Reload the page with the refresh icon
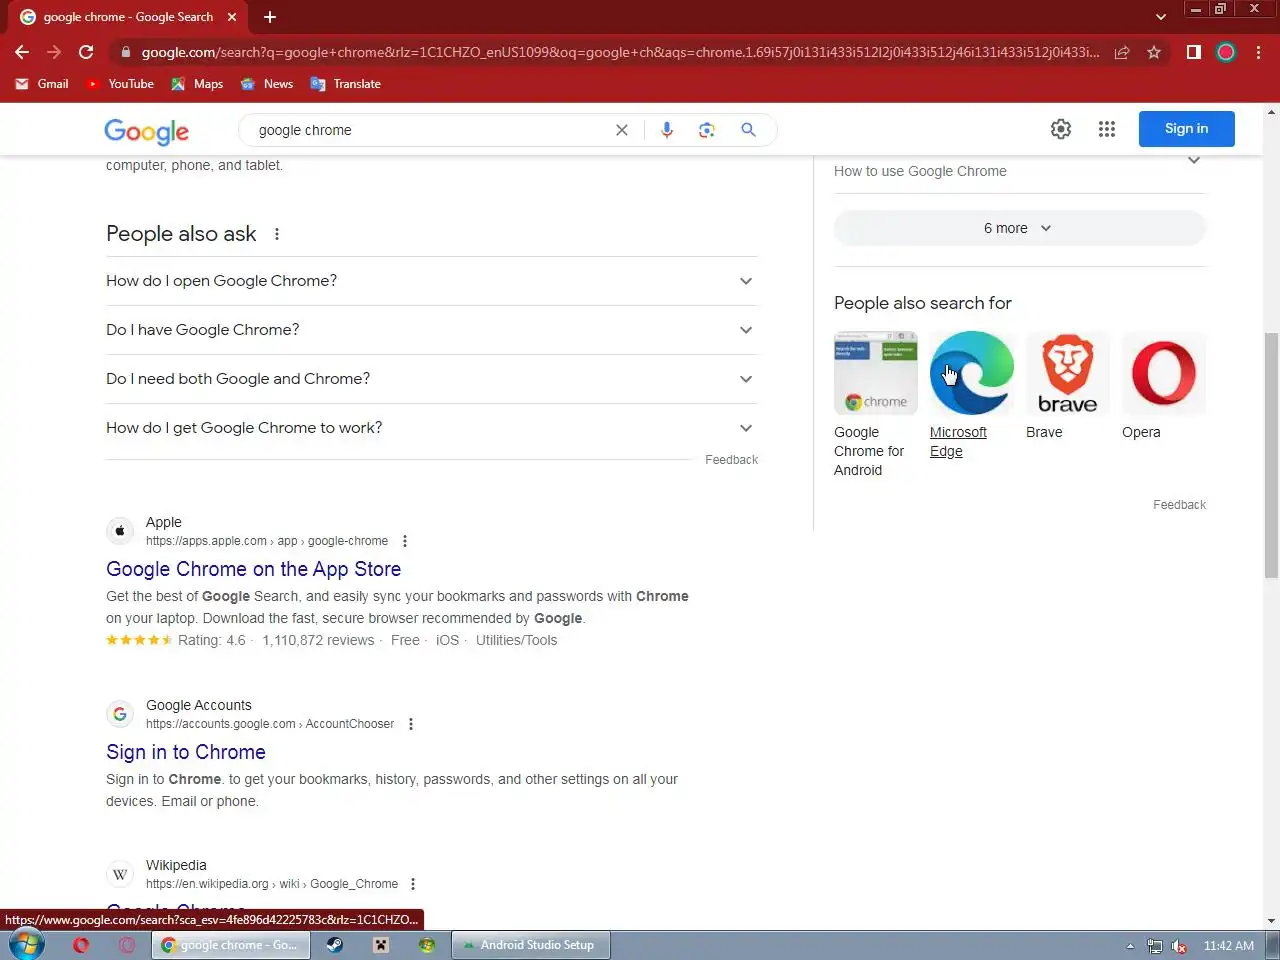The image size is (1280, 960). pyautogui.click(x=86, y=52)
